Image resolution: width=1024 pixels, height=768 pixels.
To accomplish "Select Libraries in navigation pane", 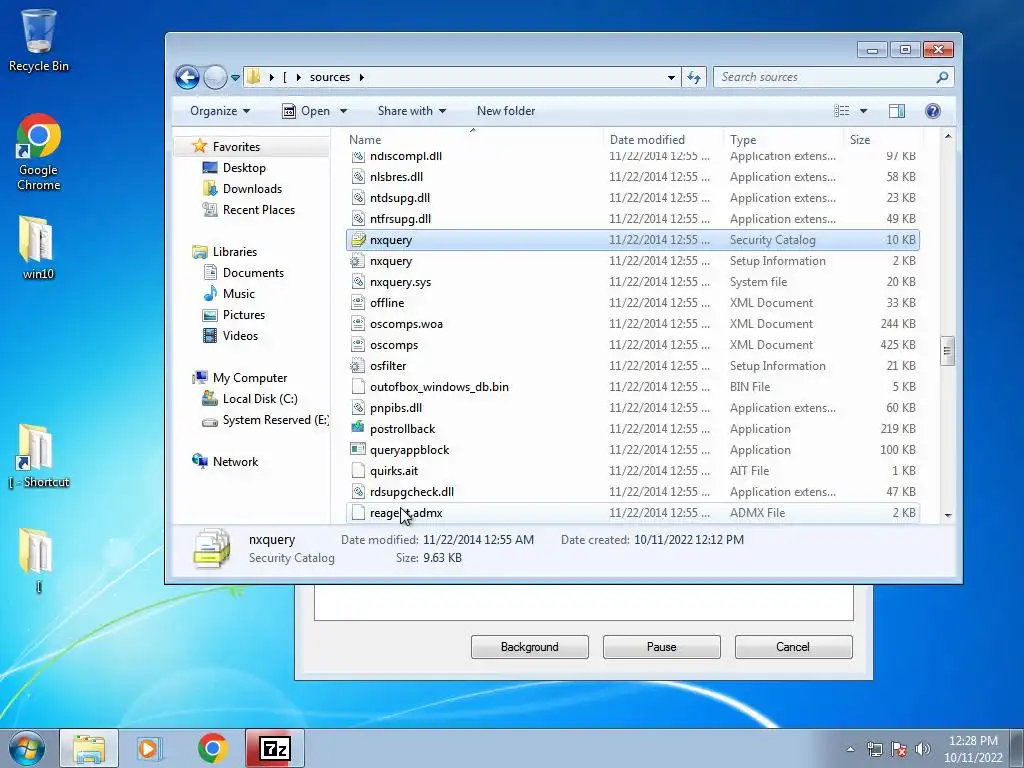I will point(234,252).
